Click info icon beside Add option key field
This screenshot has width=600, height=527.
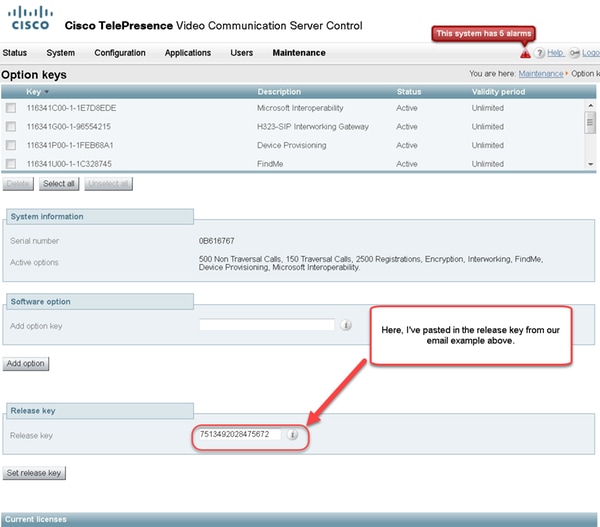(346, 325)
